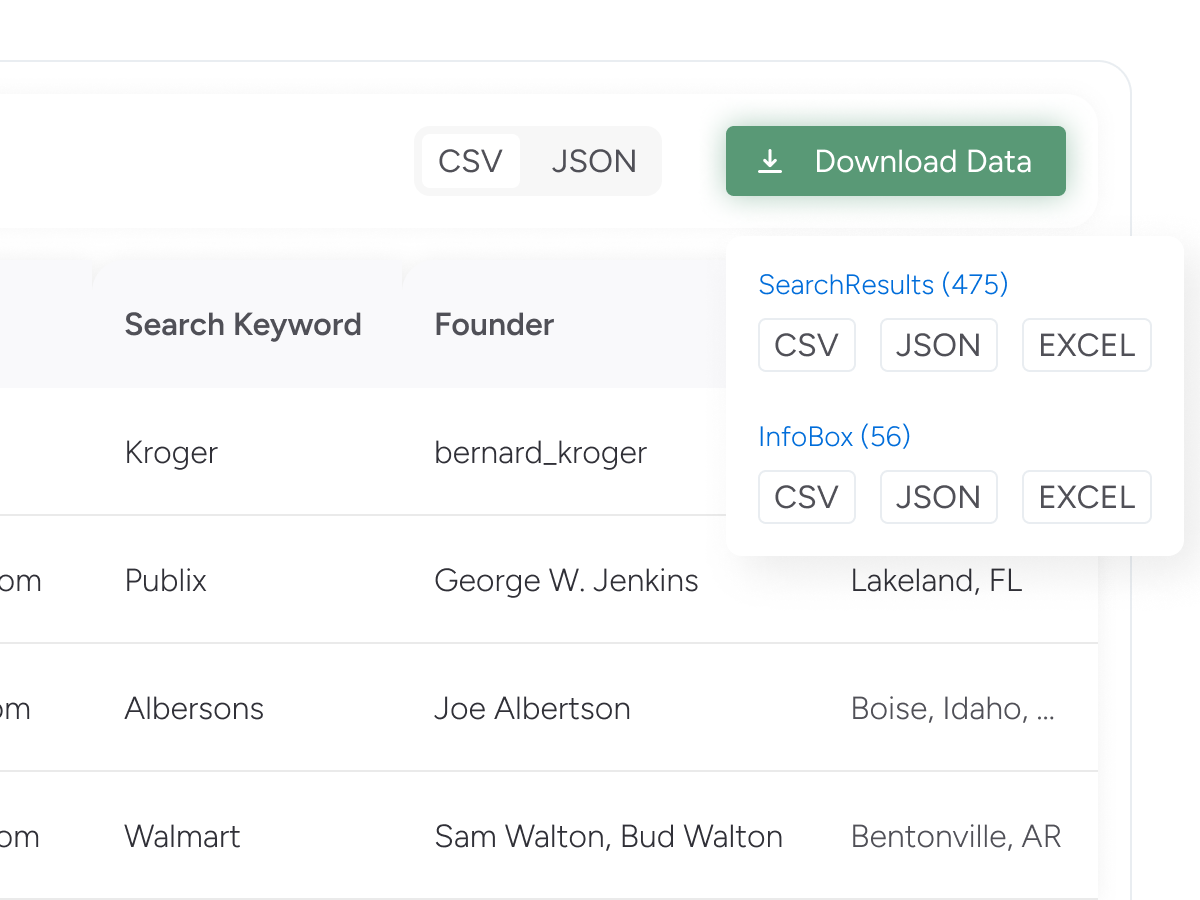Select the Kroger keyword cell
The height and width of the screenshot is (900, 1200).
pyautogui.click(x=171, y=453)
